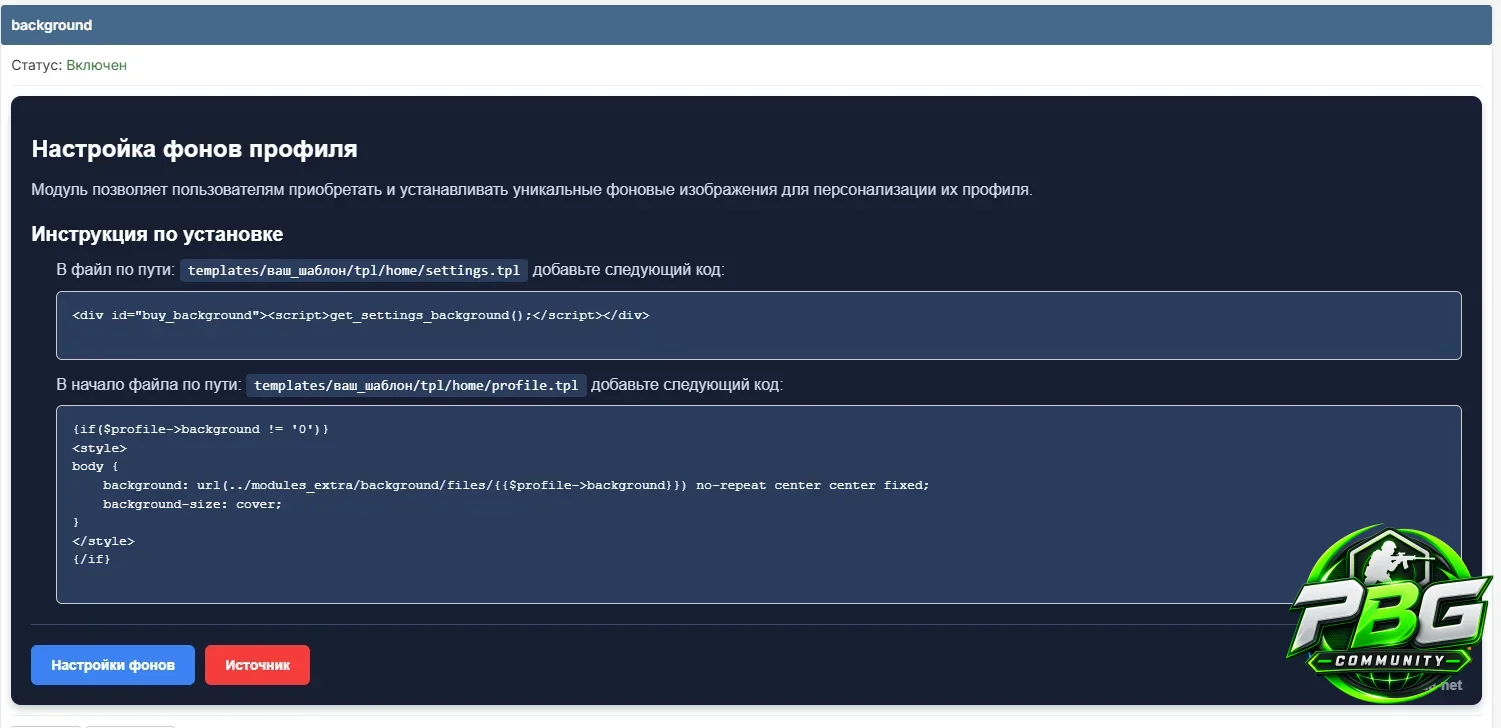Click the "В начало файла по пути:" text
Viewport: 1501px width, 728px height.
point(149,385)
